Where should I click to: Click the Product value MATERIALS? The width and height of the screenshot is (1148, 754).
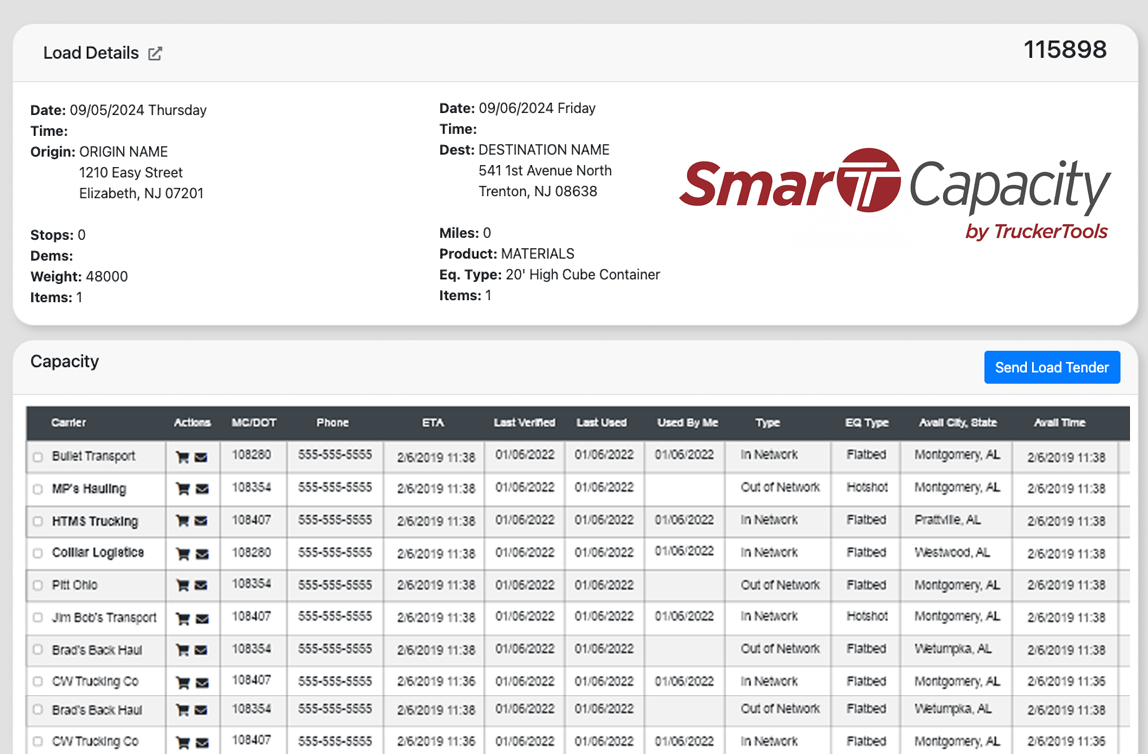click(x=538, y=254)
